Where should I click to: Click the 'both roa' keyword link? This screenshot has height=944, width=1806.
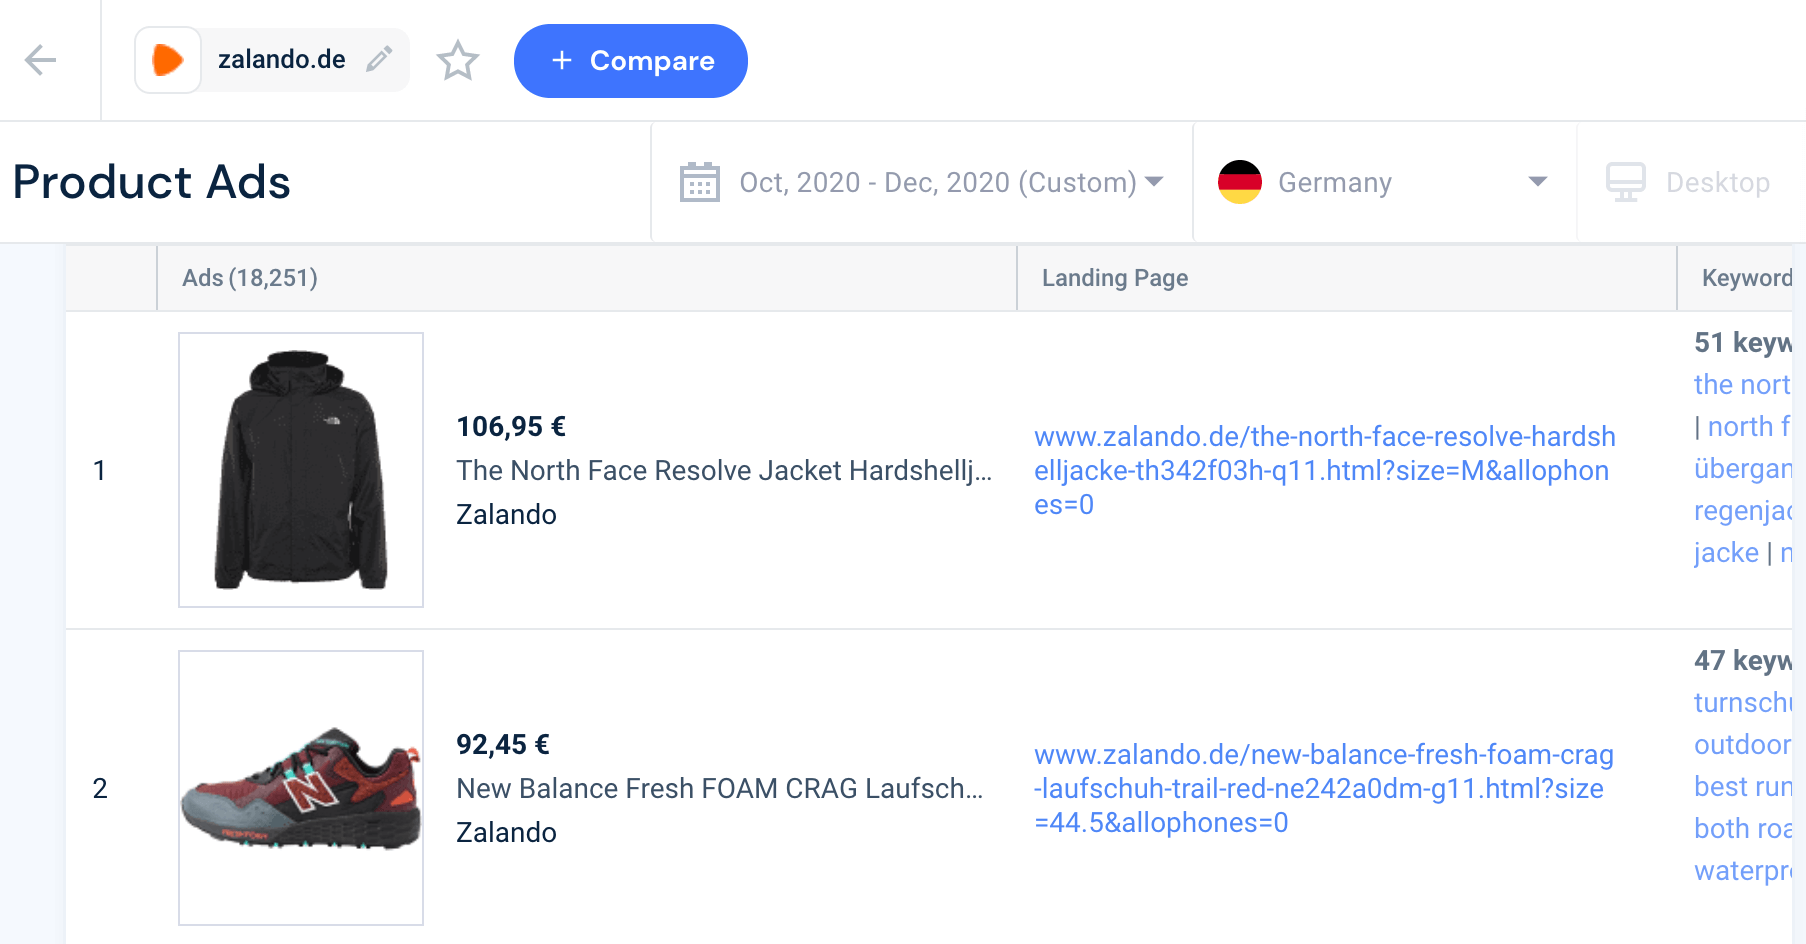pyautogui.click(x=1742, y=828)
